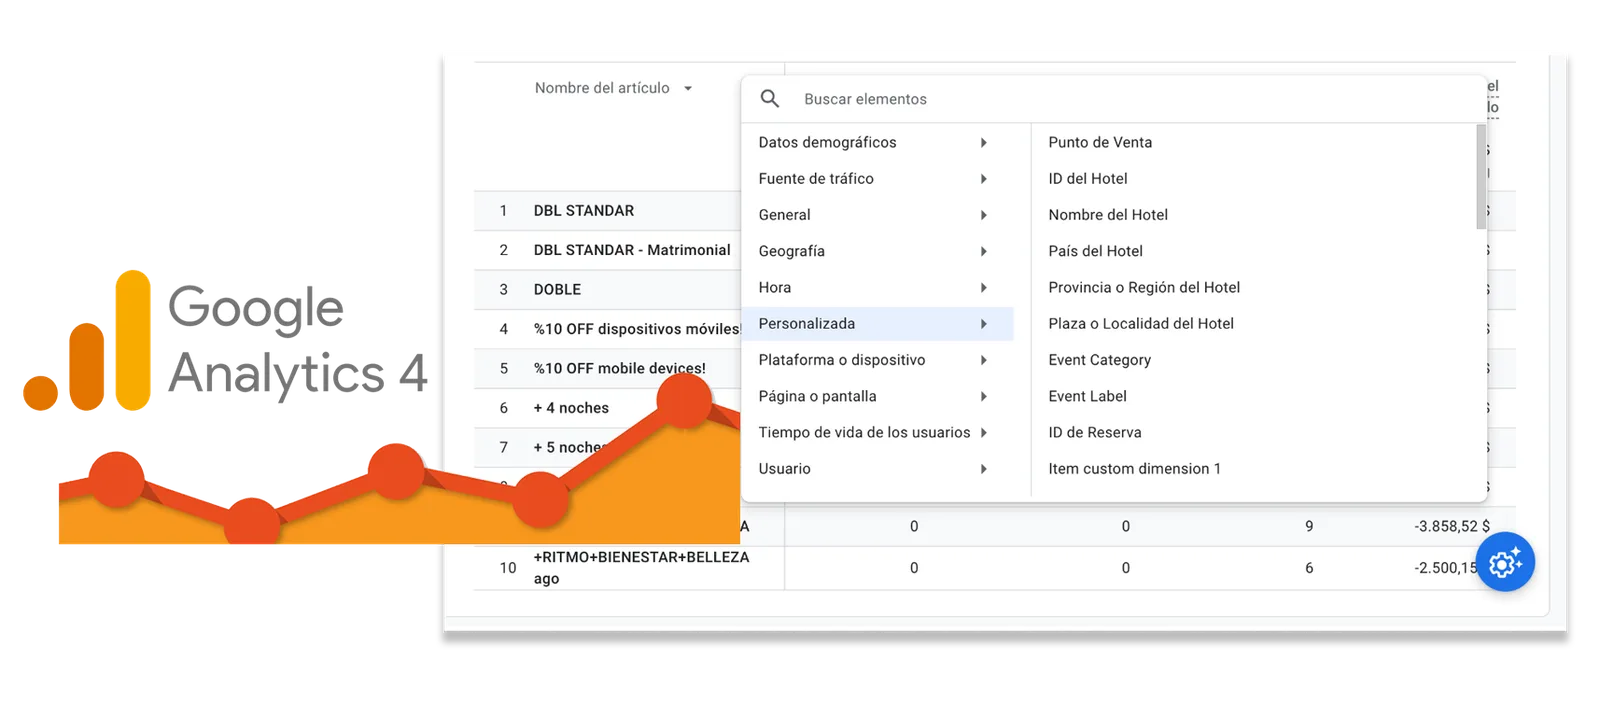The width and height of the screenshot is (1600, 704).
Task: Click the dimension list scrollbar
Action: pos(1481,177)
